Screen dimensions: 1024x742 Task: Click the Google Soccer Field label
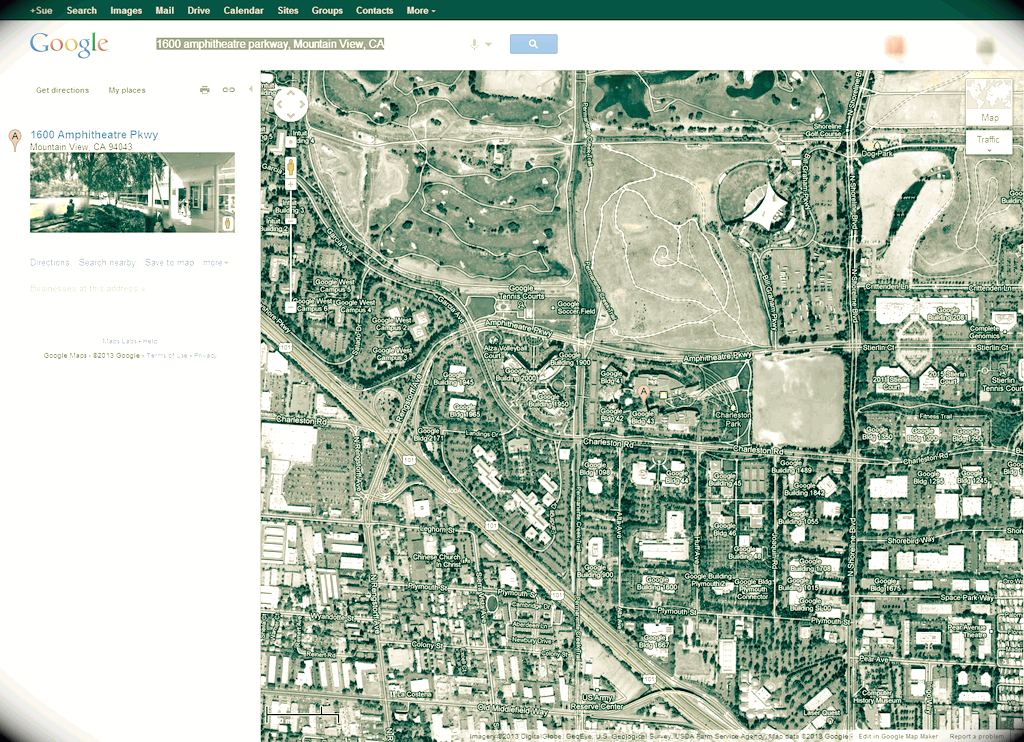(576, 307)
